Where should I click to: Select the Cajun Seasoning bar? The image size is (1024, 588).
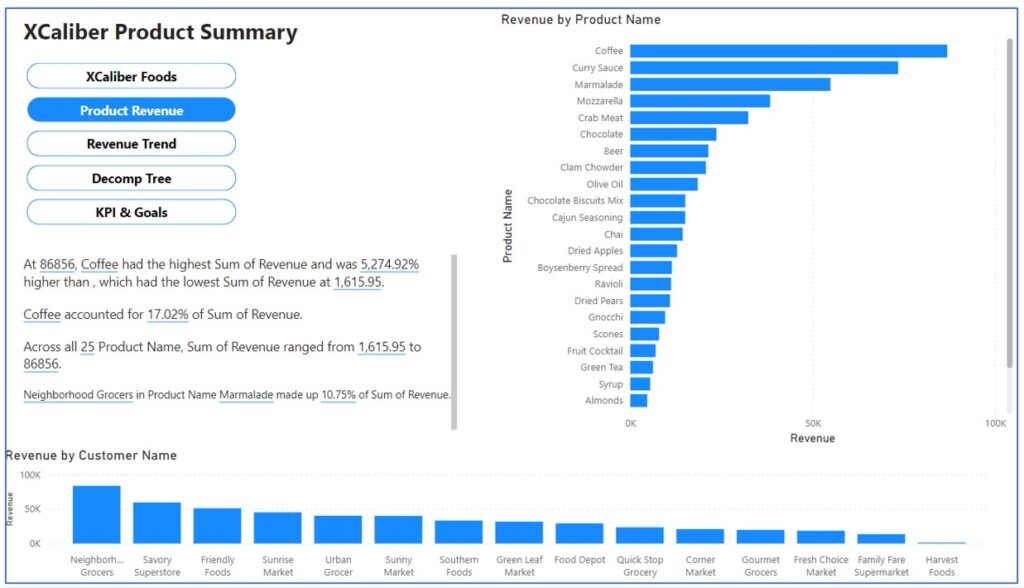(x=658, y=218)
